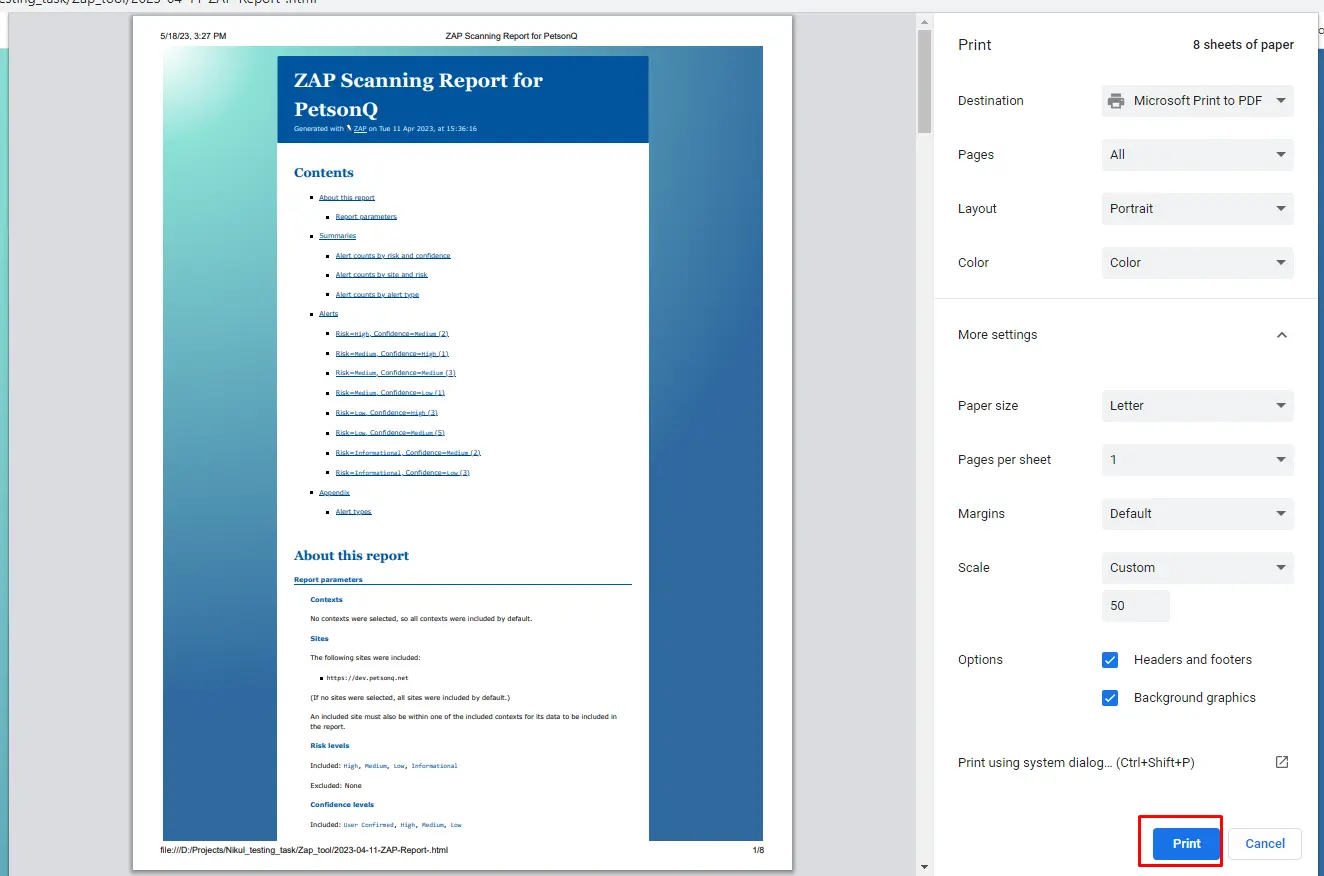Click the scale value field showing 50
Screen dimensions: 1324x876
(1135, 606)
